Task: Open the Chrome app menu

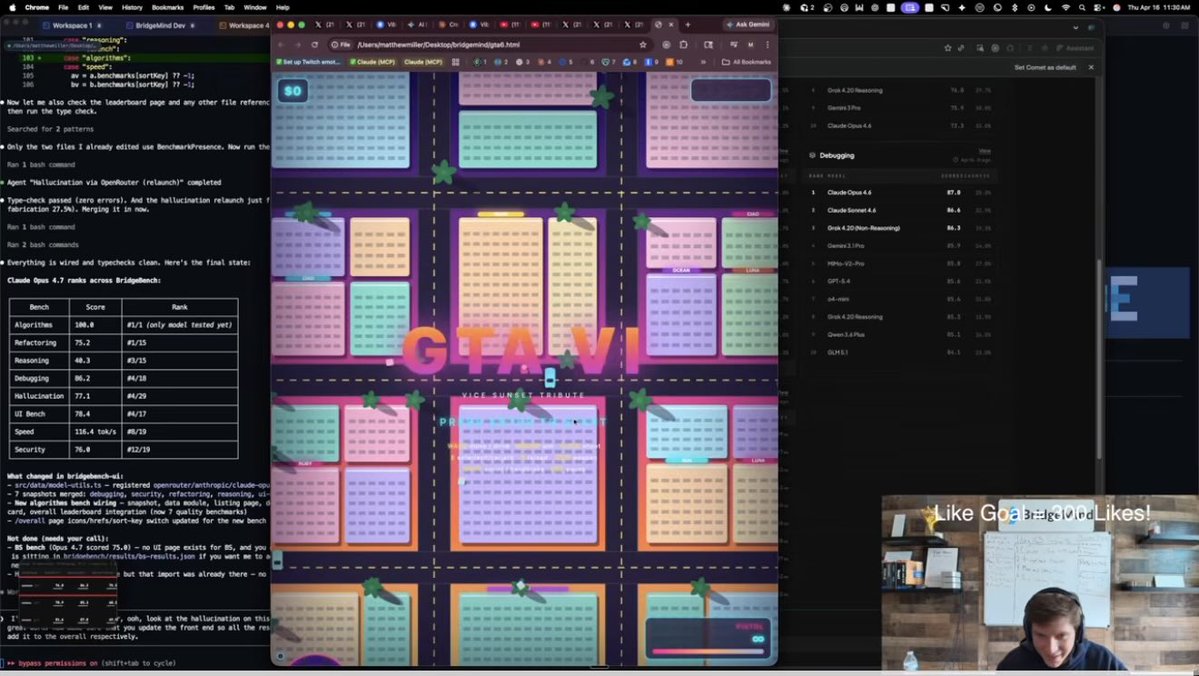Action: (37, 7)
